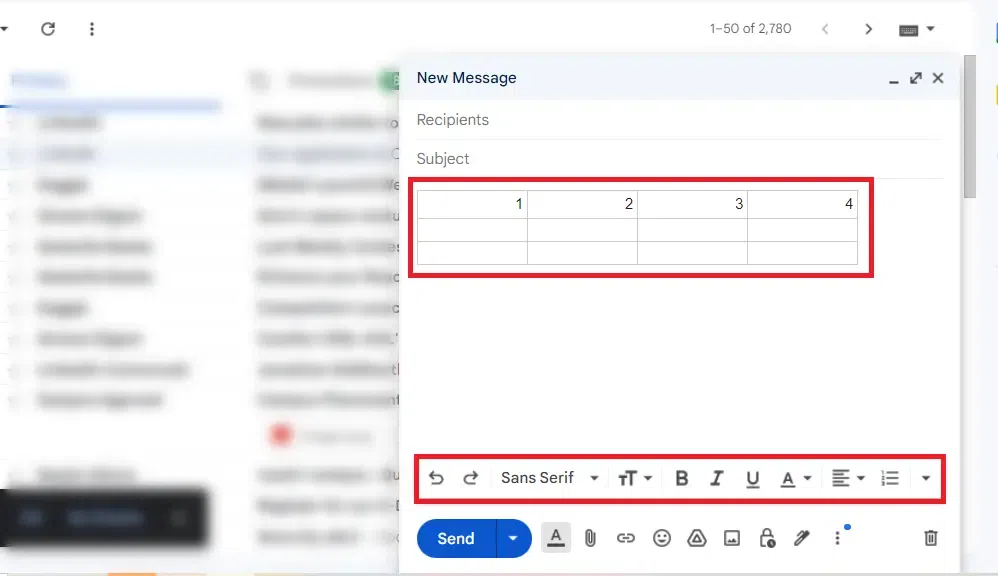The height and width of the screenshot is (576, 998).
Task: Open the text size dropdown
Action: point(635,478)
